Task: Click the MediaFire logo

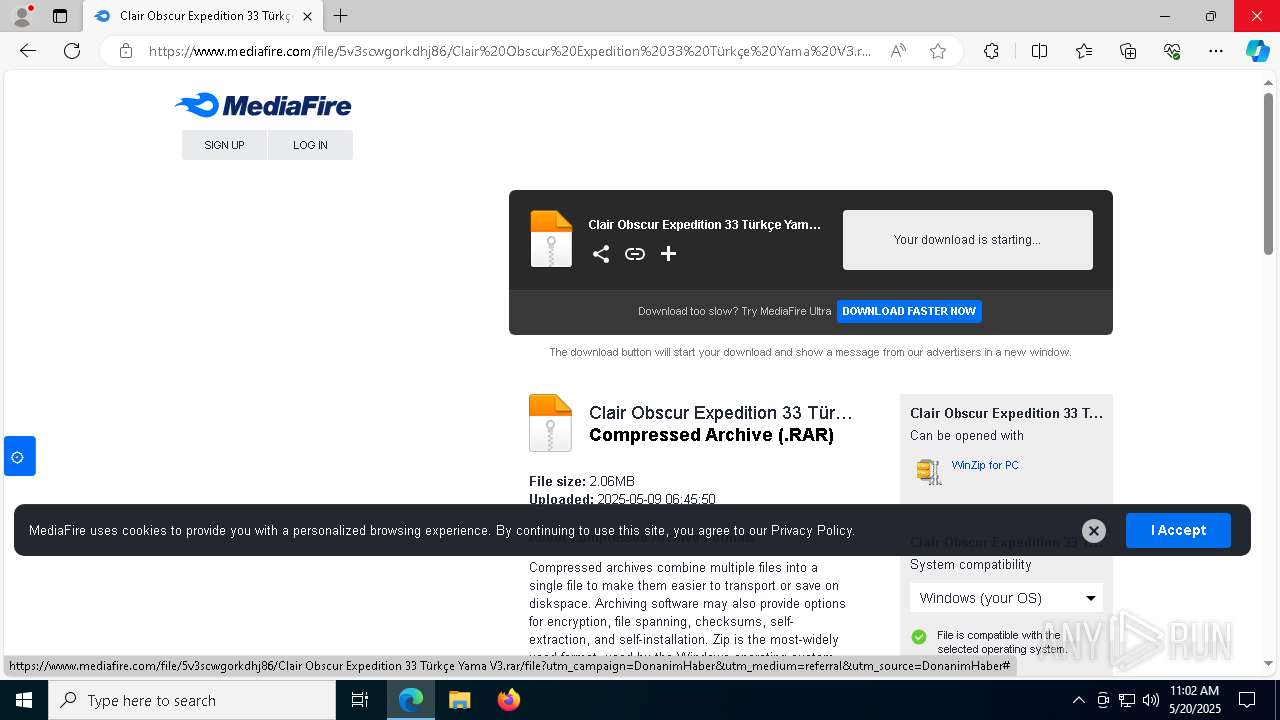Action: pyautogui.click(x=263, y=105)
